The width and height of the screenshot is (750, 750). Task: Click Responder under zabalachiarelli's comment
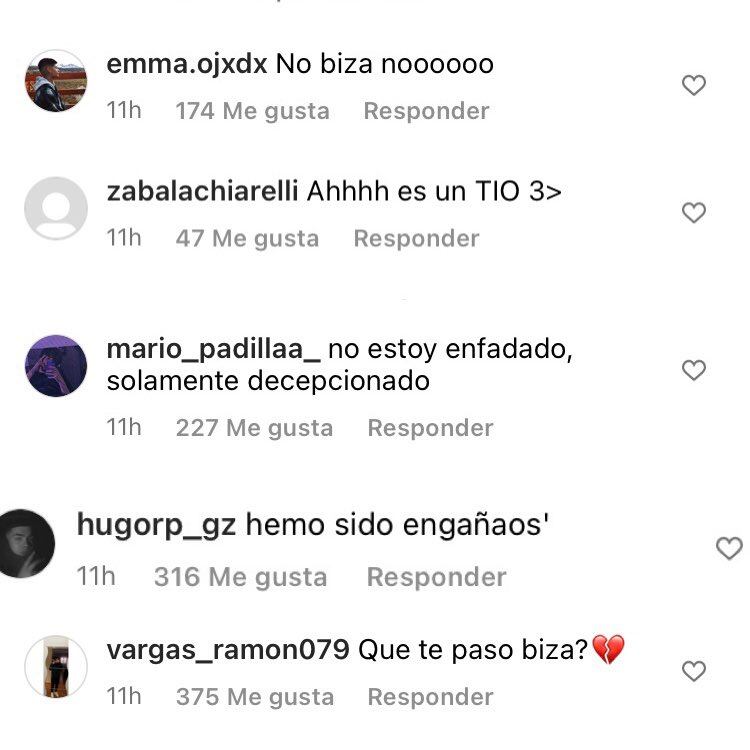pos(416,238)
